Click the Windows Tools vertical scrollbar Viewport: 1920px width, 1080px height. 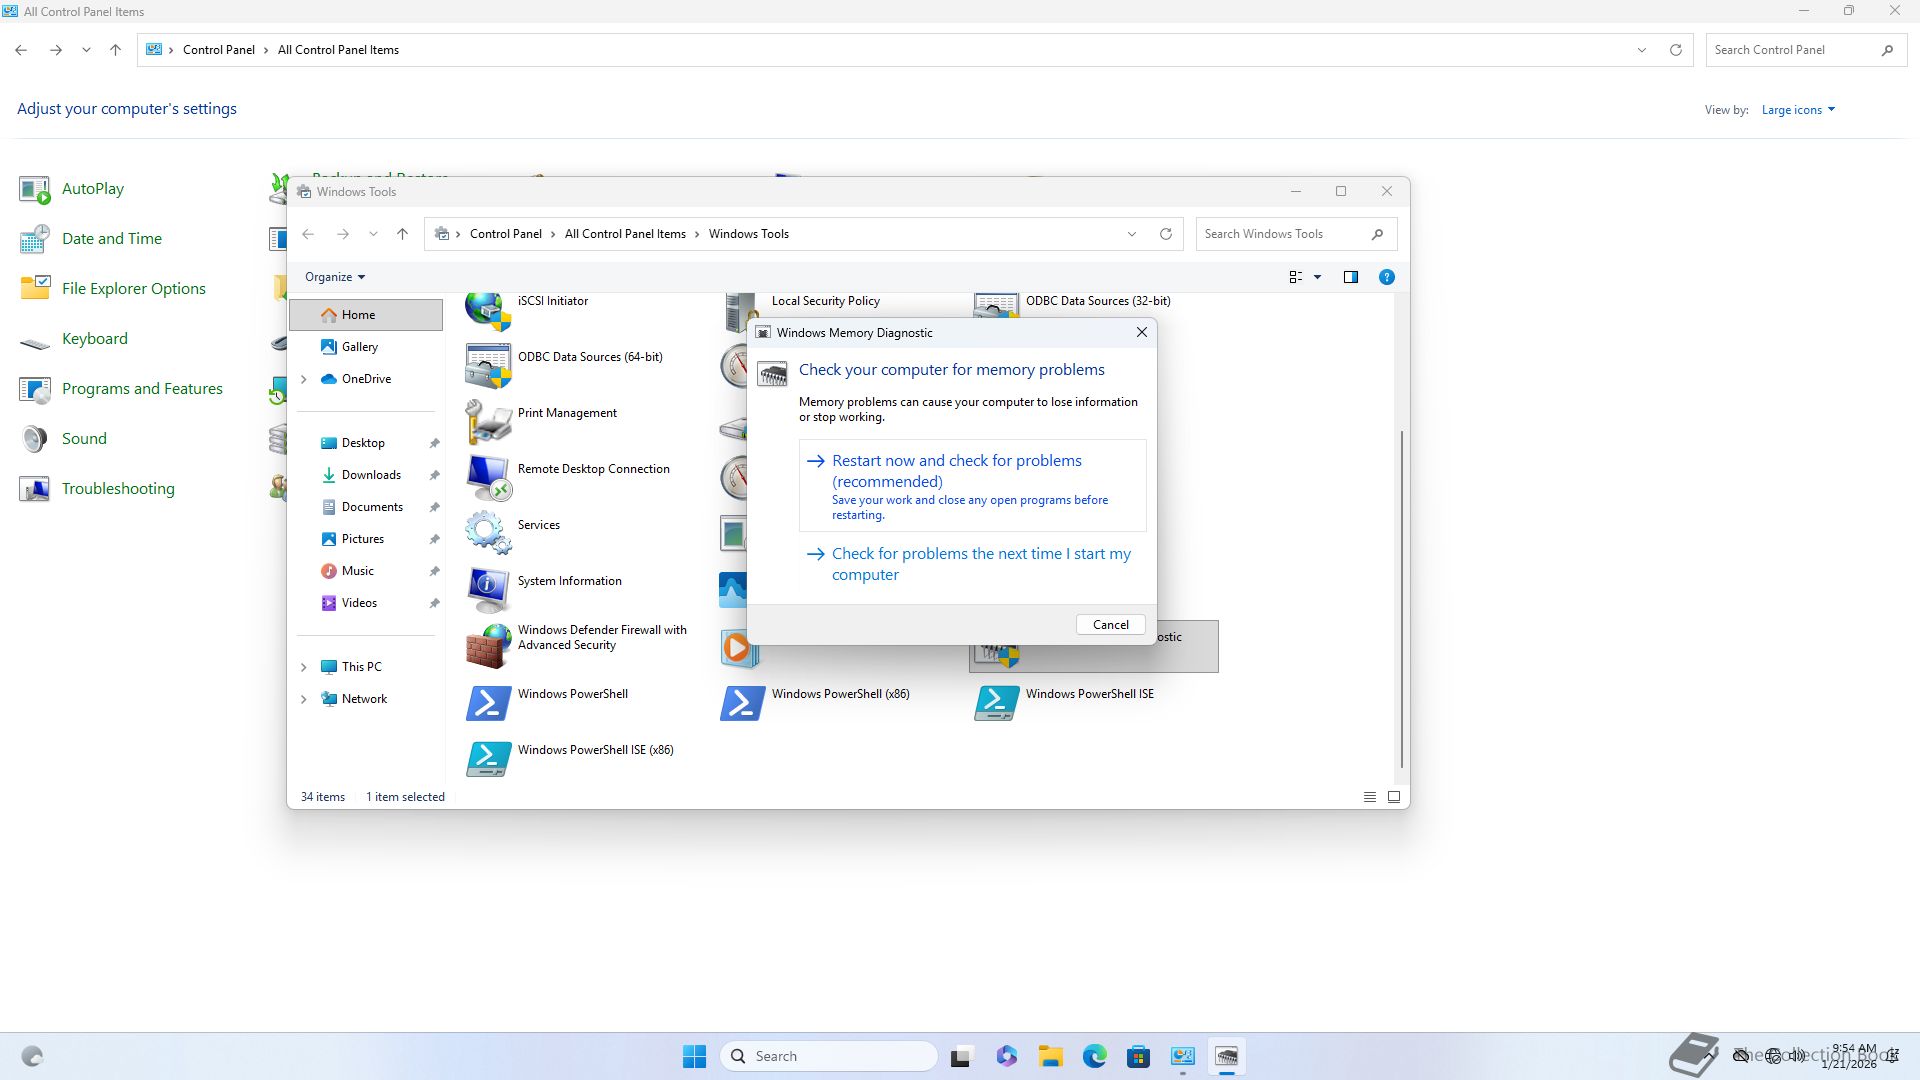[x=1402, y=600]
